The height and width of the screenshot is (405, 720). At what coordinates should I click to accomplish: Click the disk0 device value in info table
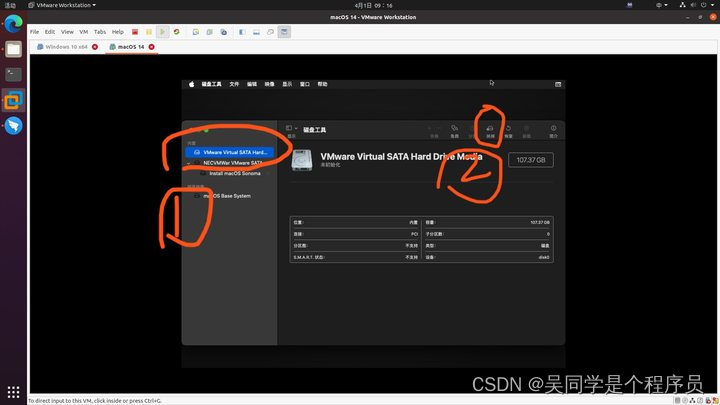pos(544,257)
